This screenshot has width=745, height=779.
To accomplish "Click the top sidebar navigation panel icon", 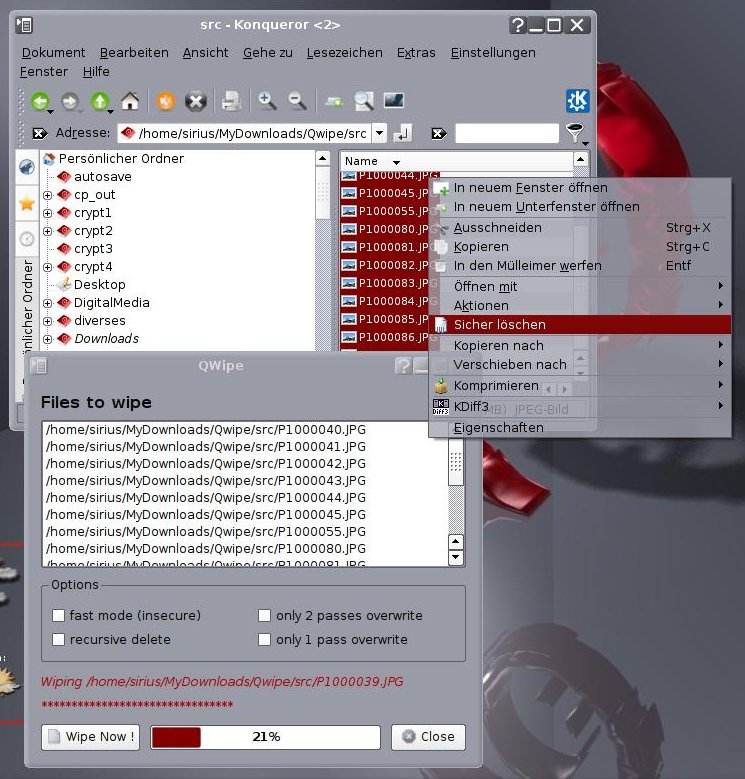I will [27, 167].
